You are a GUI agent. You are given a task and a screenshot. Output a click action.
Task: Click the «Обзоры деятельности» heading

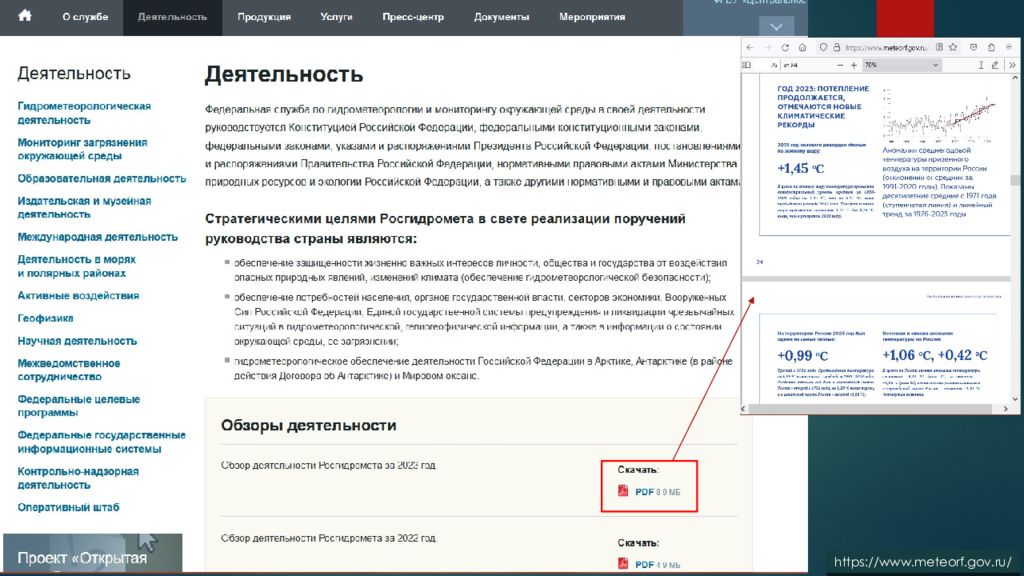(308, 425)
